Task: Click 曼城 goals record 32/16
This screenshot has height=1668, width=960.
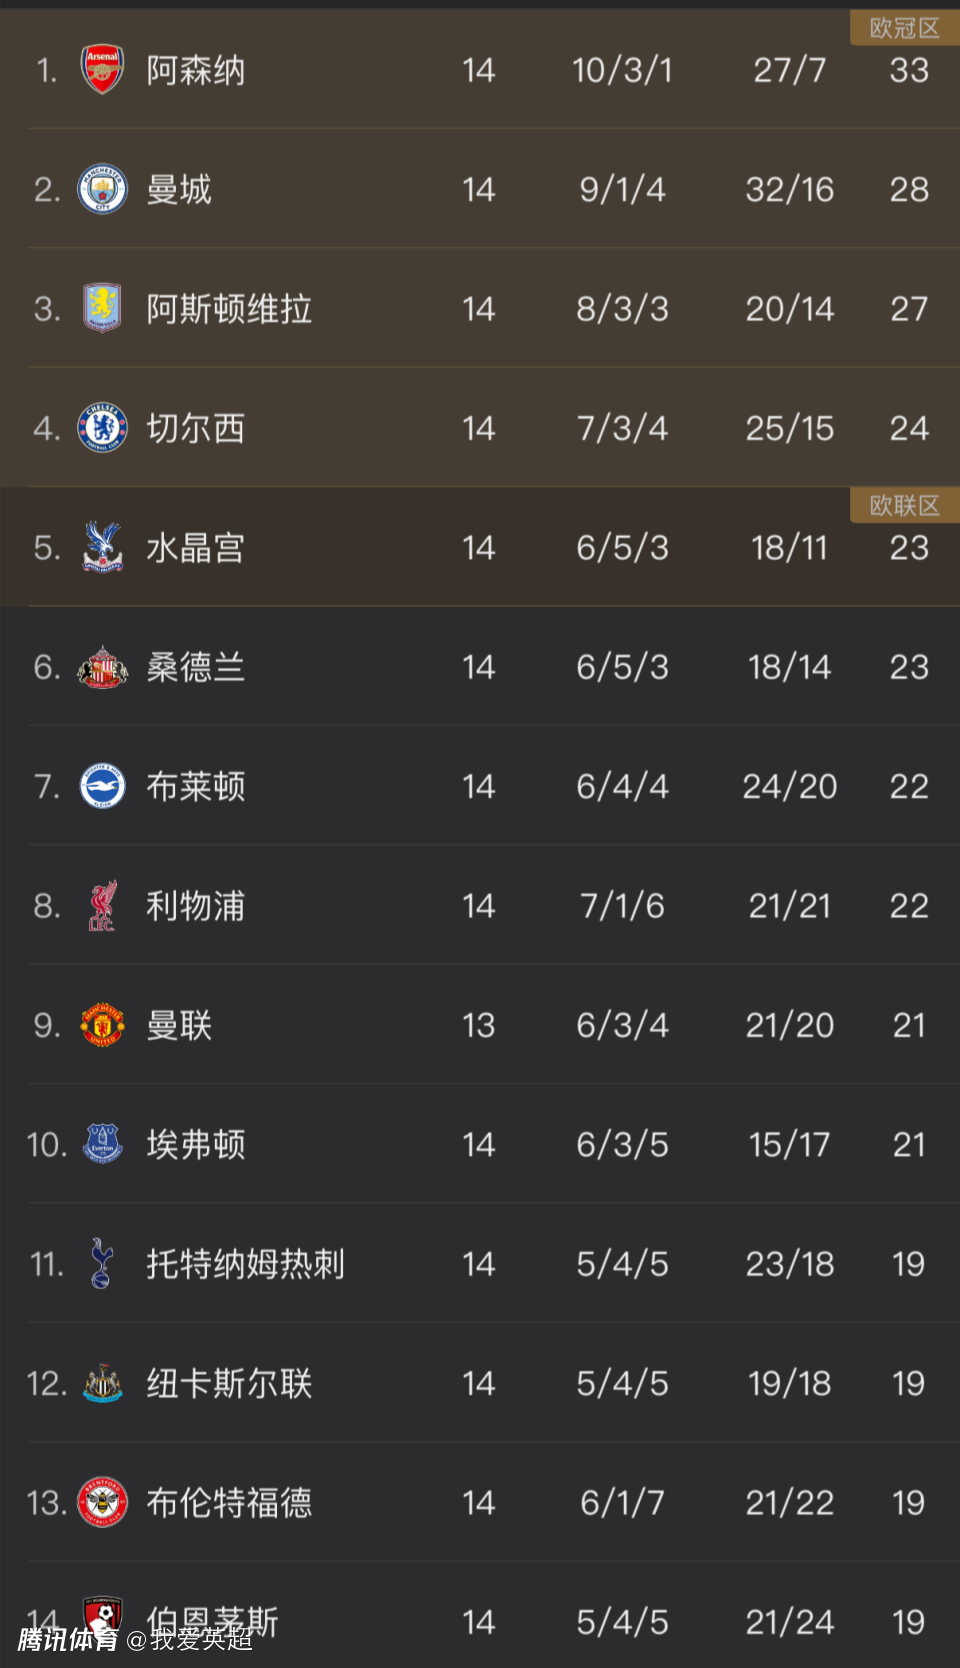Action: click(x=789, y=189)
